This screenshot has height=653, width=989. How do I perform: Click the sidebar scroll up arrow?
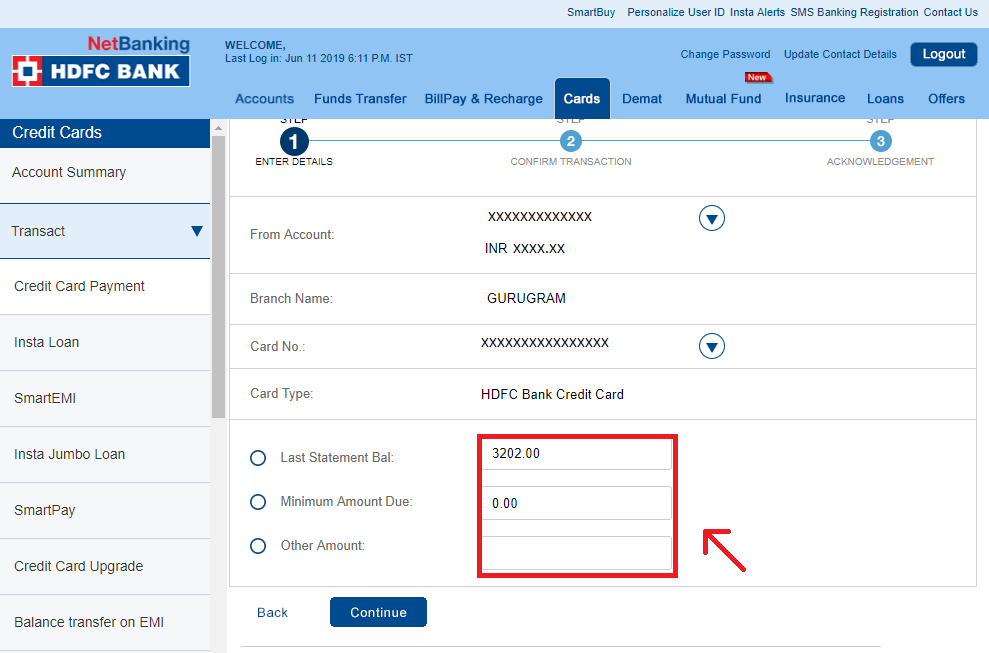click(x=218, y=127)
